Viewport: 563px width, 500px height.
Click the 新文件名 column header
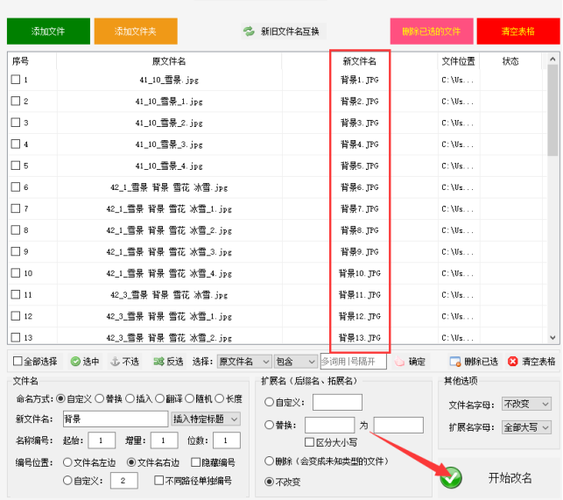click(359, 61)
